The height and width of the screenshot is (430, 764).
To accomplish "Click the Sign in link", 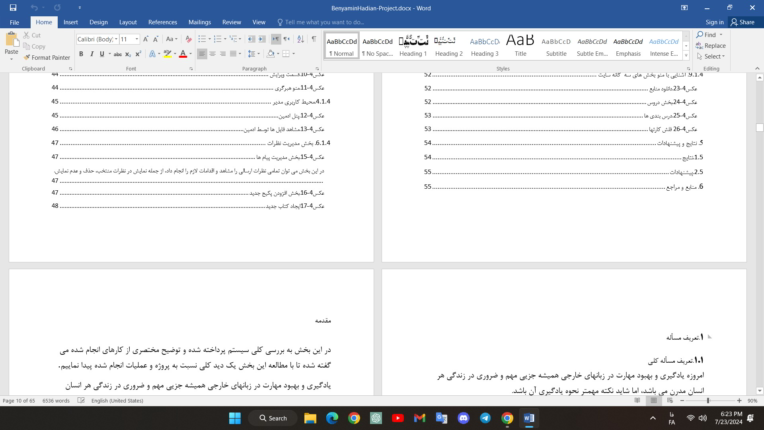I will 714,22.
